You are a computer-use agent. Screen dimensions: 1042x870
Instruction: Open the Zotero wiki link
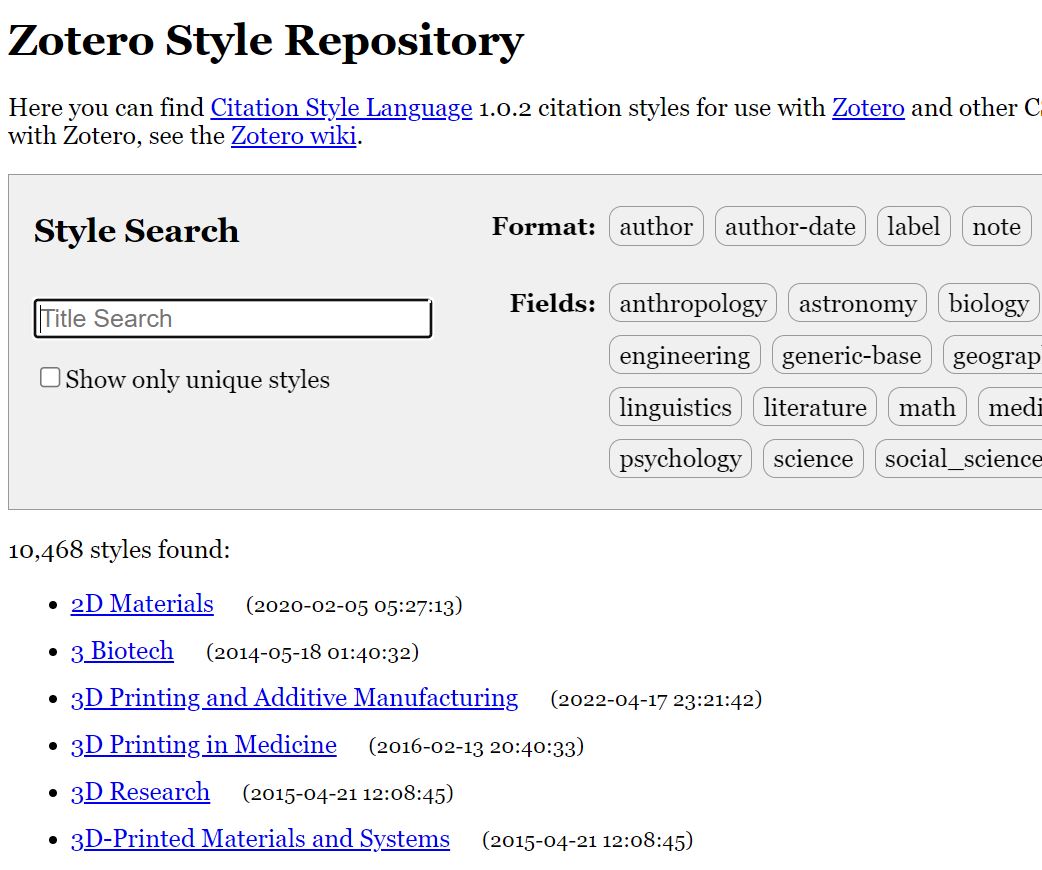point(293,135)
